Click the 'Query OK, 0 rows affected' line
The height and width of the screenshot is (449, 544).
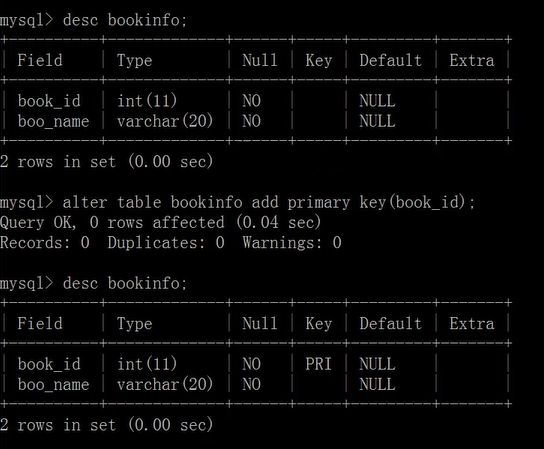click(160, 222)
